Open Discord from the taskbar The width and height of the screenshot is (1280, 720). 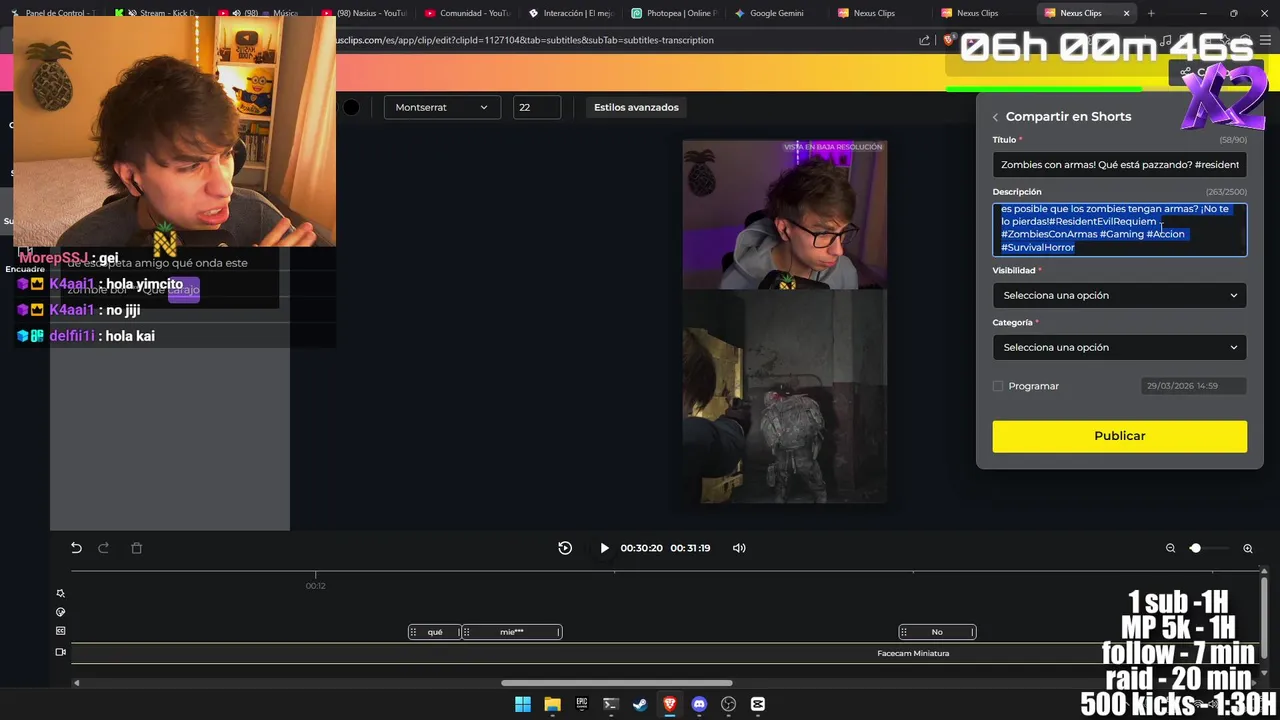tap(699, 704)
